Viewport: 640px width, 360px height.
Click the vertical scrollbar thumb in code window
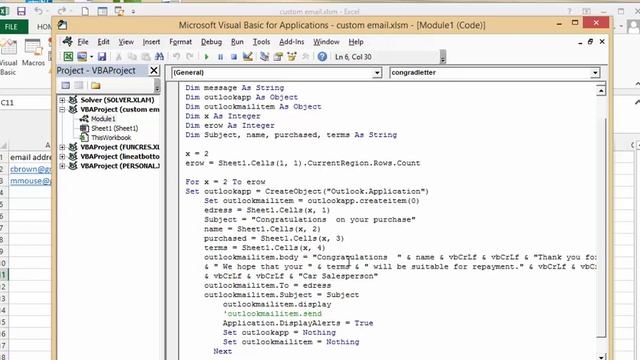point(601,227)
